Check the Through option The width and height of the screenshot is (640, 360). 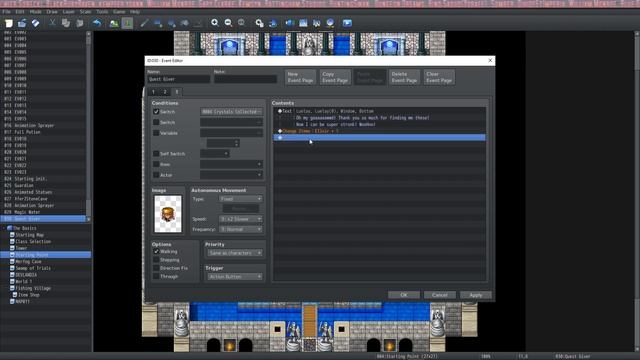(x=156, y=276)
